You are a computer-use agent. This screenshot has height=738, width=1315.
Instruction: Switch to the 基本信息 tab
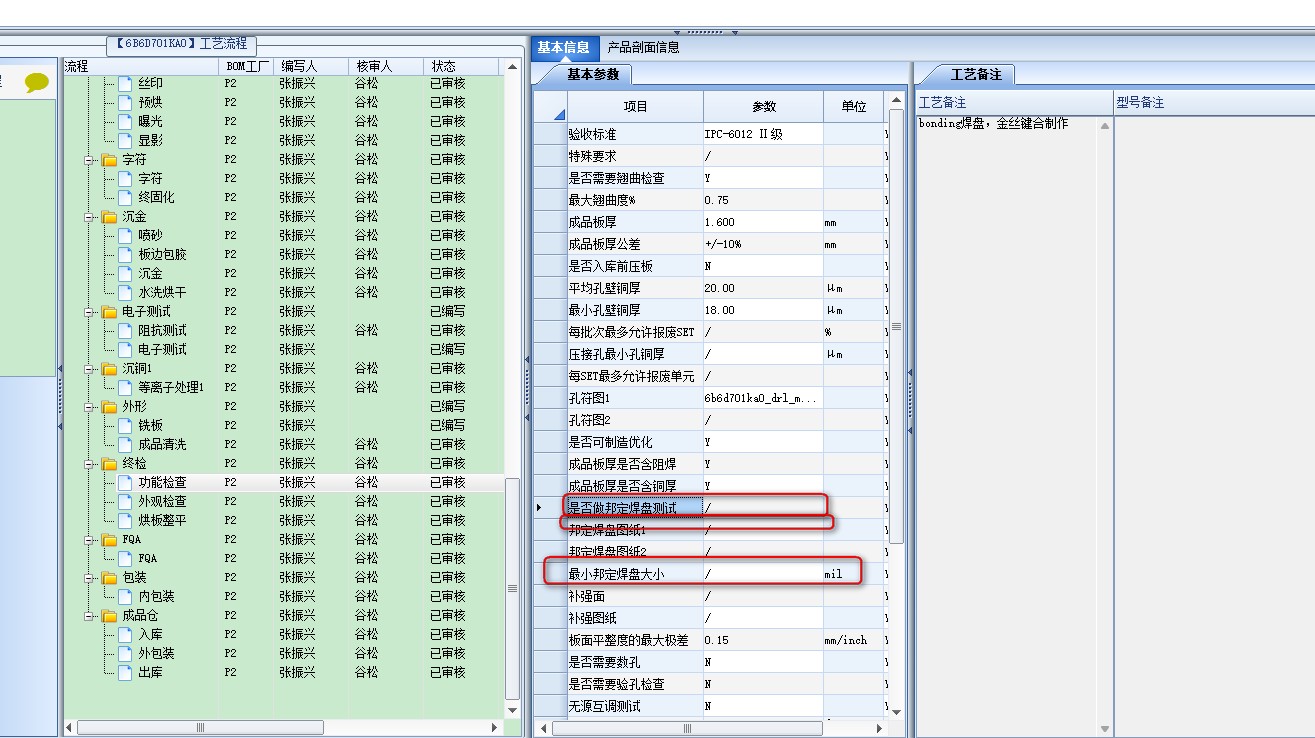point(563,47)
